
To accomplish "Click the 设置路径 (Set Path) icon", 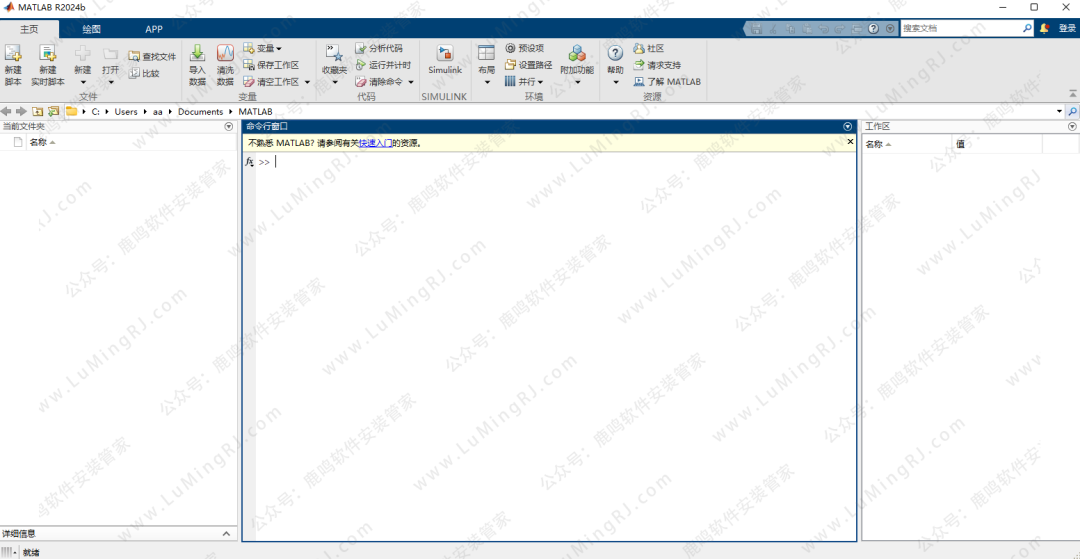I will pos(510,65).
